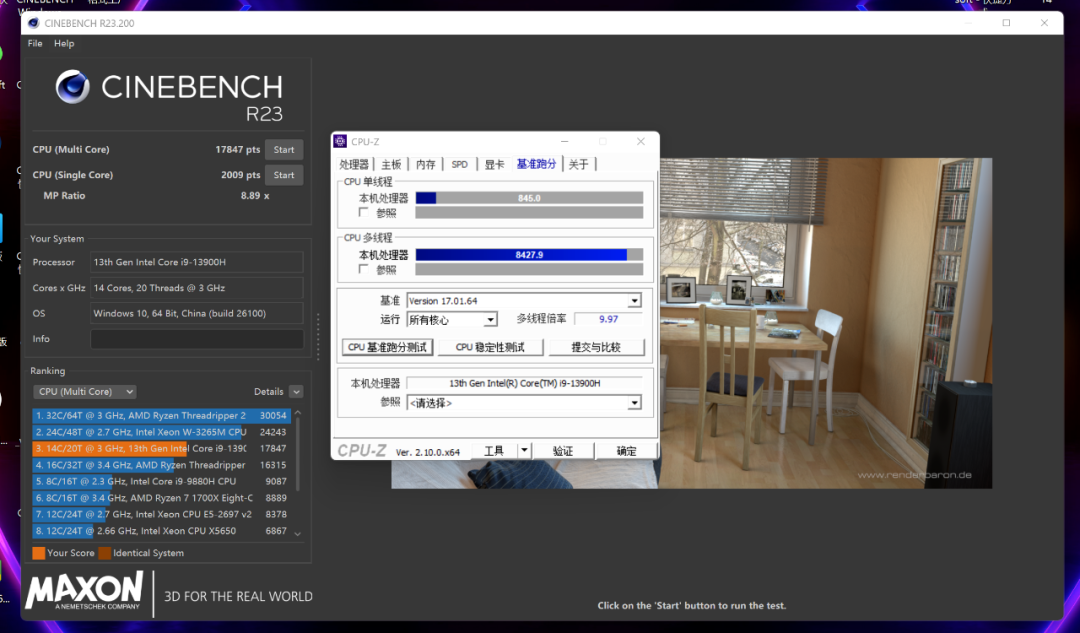Open the Help menu in Cinebench
This screenshot has width=1080, height=633.
[64, 43]
